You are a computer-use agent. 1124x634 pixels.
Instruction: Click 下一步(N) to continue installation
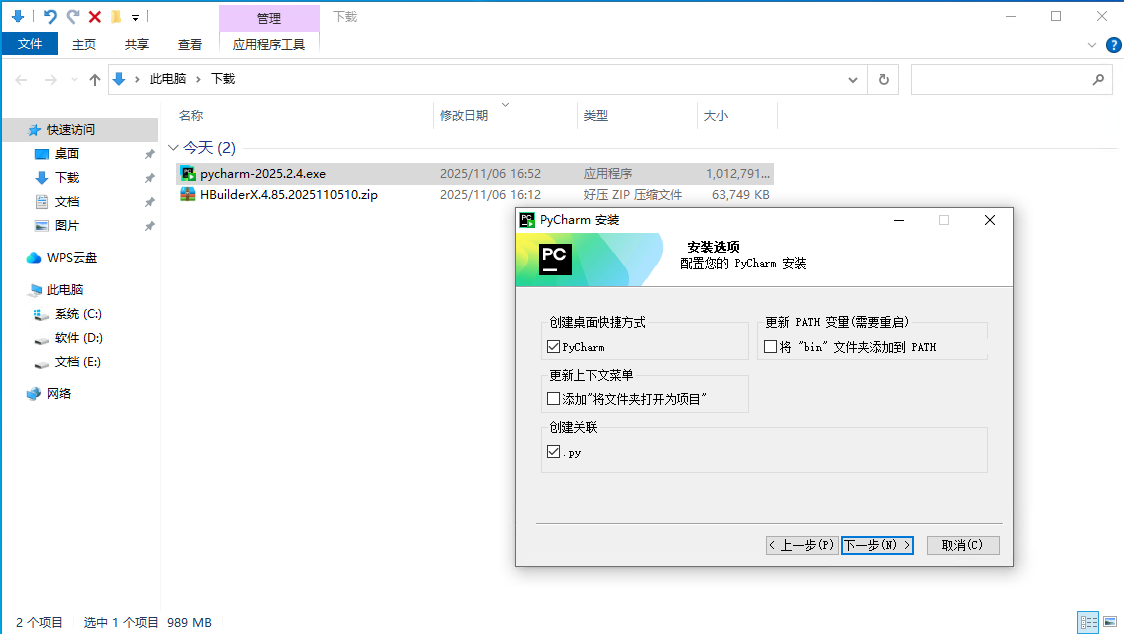click(877, 545)
